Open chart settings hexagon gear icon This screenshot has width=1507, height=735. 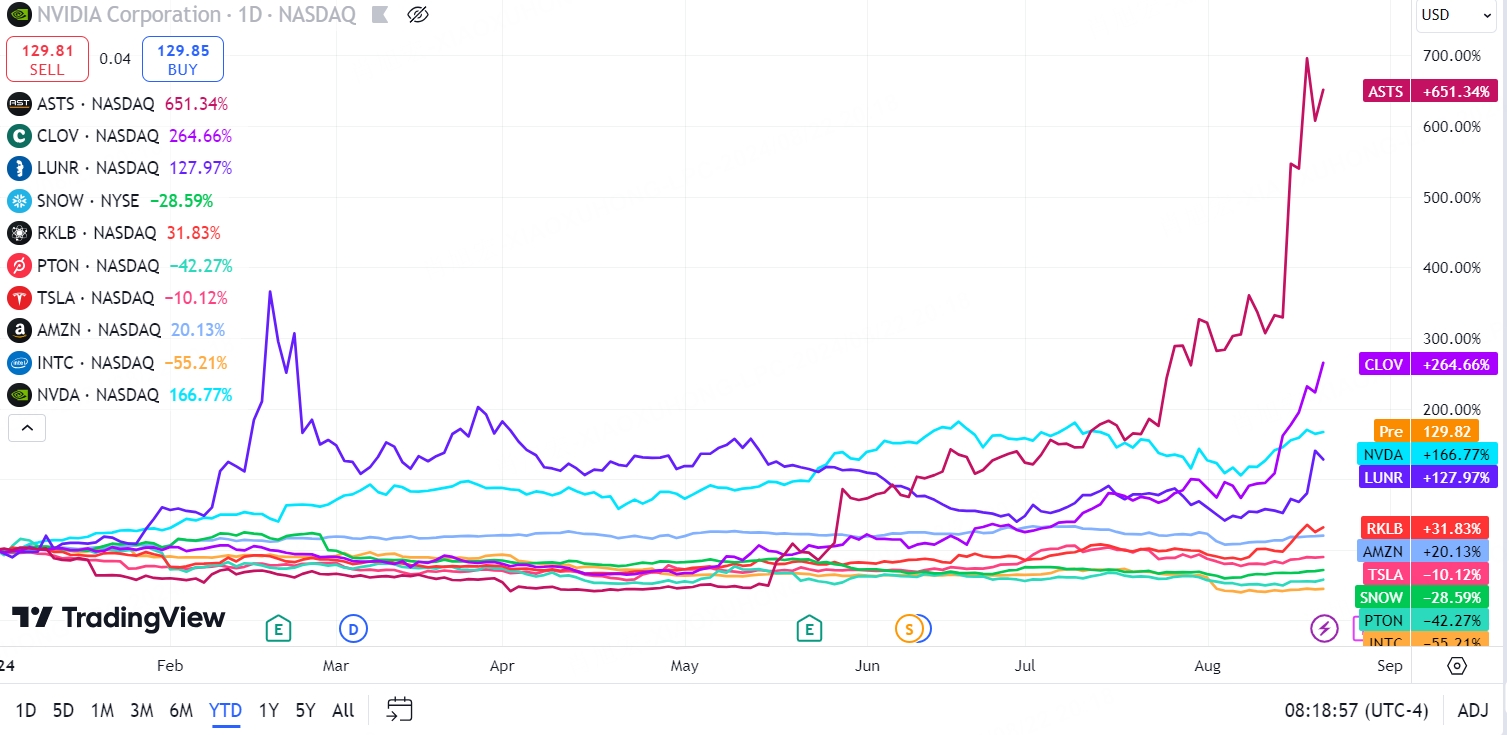coord(1457,666)
